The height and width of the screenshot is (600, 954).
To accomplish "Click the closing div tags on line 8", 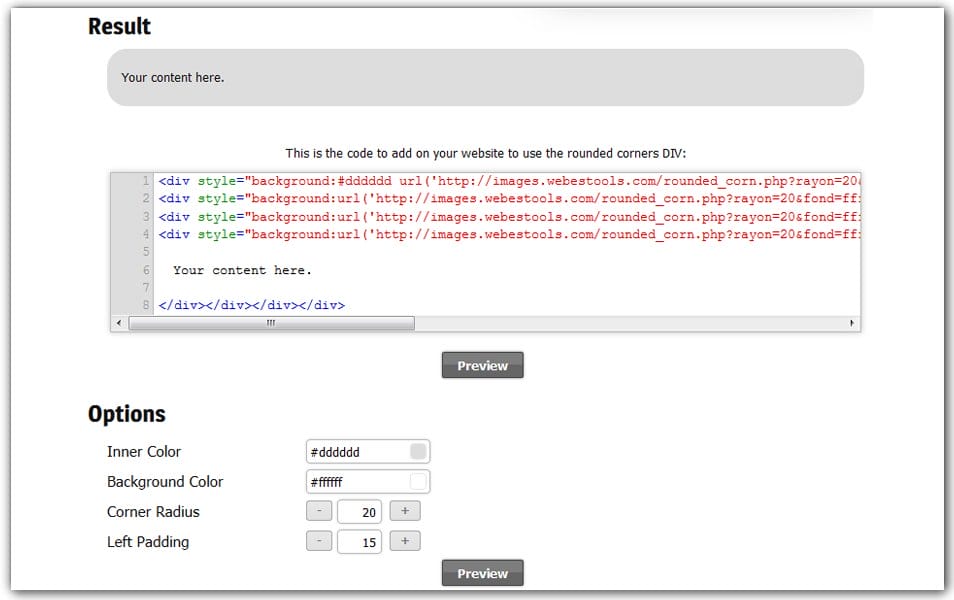I will 251,305.
